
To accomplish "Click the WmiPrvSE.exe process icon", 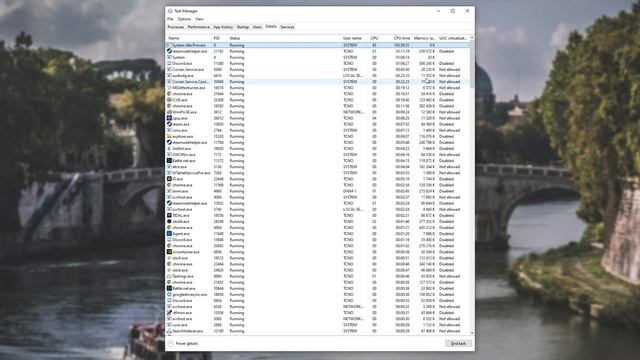I will click(x=169, y=112).
